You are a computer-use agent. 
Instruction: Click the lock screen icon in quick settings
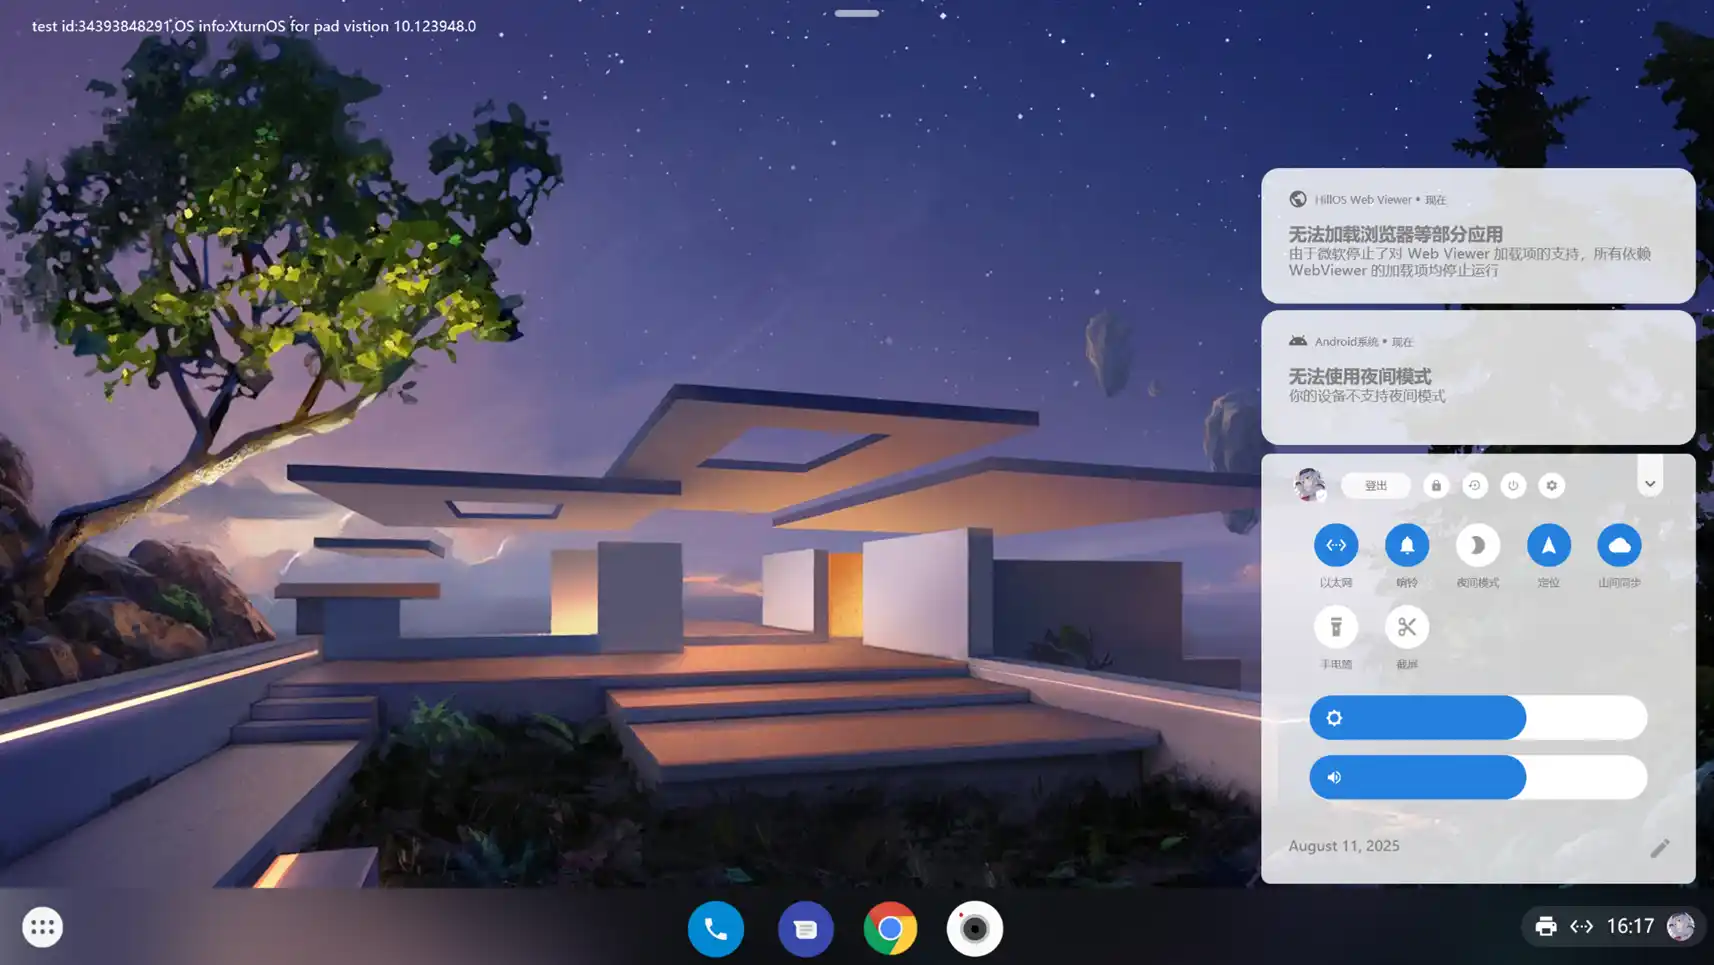pos(1436,486)
